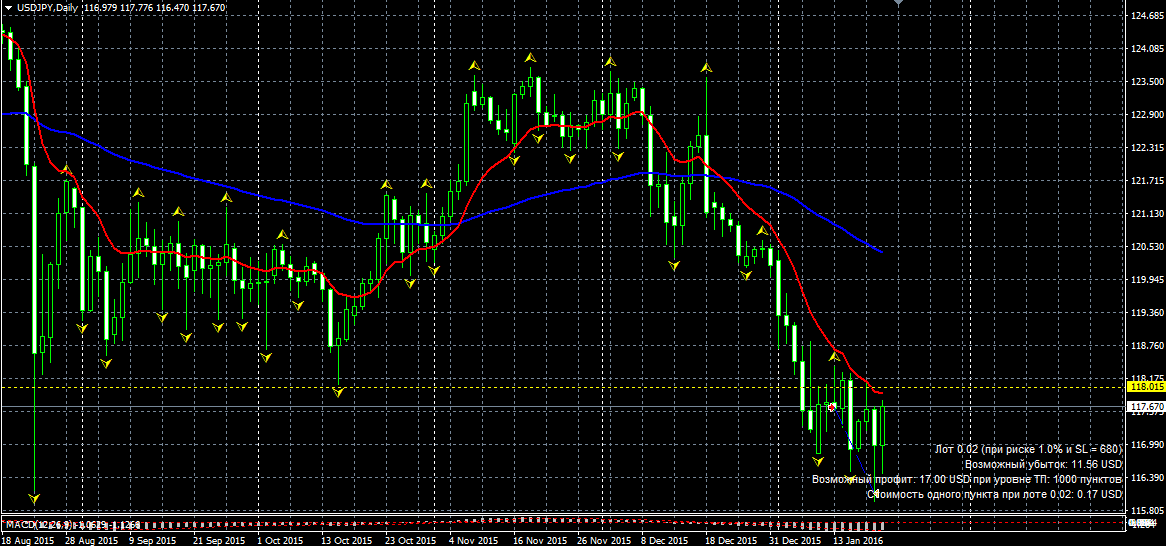The width and height of the screenshot is (1166, 546).
Task: Click the 124.085 price scale value
Action: (1146, 48)
